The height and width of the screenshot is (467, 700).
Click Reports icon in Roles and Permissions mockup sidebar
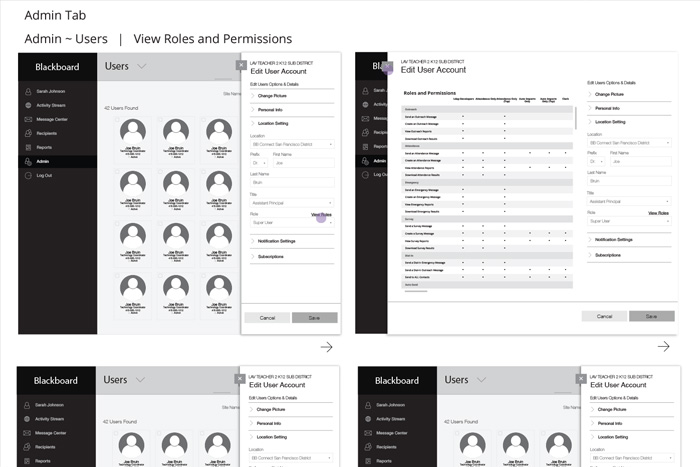pyautogui.click(x=365, y=146)
